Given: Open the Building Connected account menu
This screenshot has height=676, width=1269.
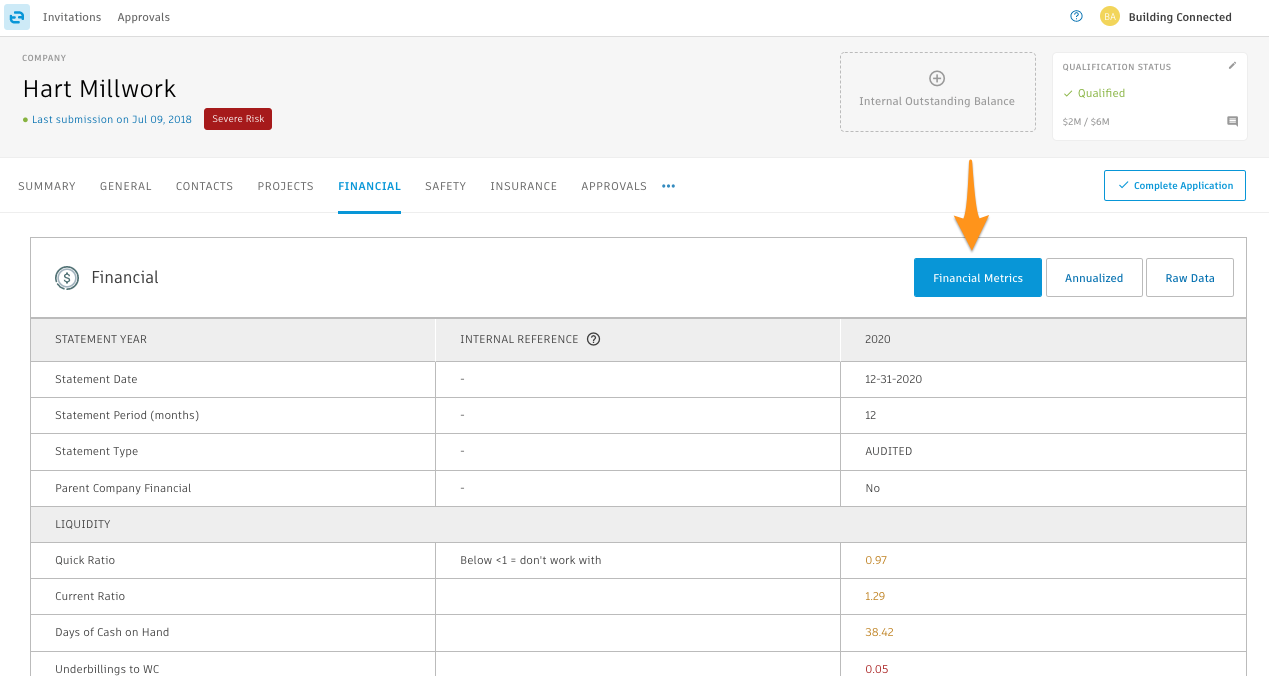Looking at the screenshot, I should pos(1179,17).
